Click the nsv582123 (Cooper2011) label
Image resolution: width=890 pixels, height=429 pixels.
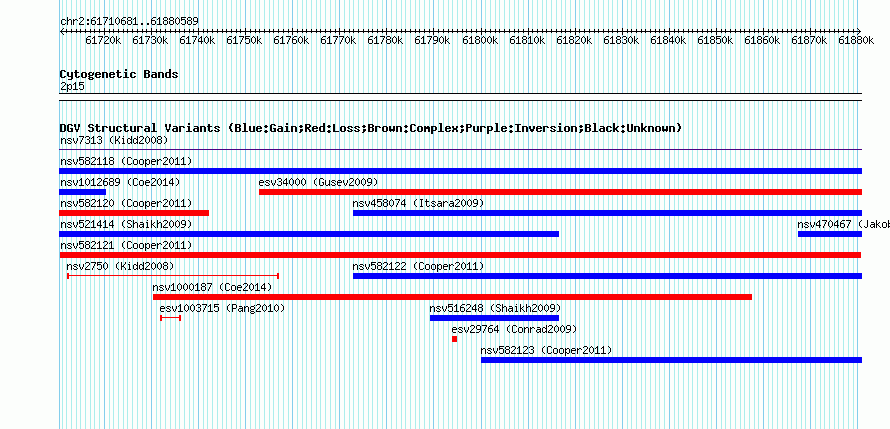point(547,350)
